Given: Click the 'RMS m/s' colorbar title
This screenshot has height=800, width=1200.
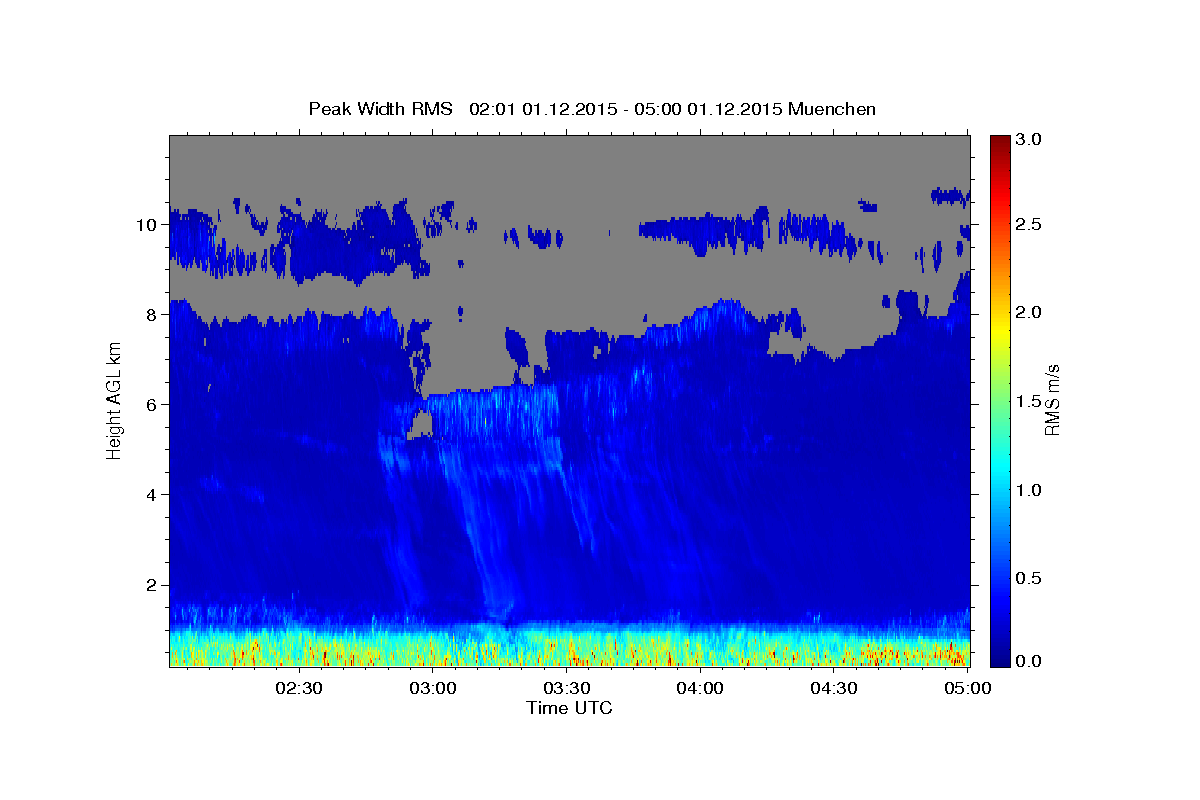Looking at the screenshot, I should tap(1053, 400).
